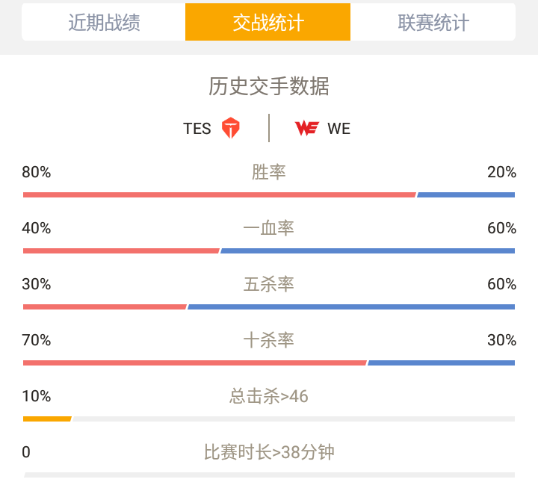Click the 比赛时长>38分钟 label
Image resolution: width=538 pixels, height=500 pixels.
tap(269, 452)
